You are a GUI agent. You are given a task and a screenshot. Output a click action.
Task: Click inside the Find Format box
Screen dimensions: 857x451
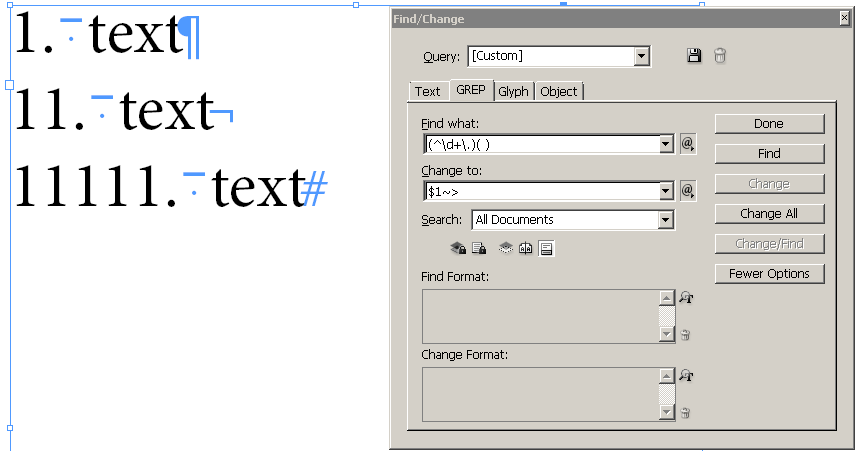click(x=541, y=317)
